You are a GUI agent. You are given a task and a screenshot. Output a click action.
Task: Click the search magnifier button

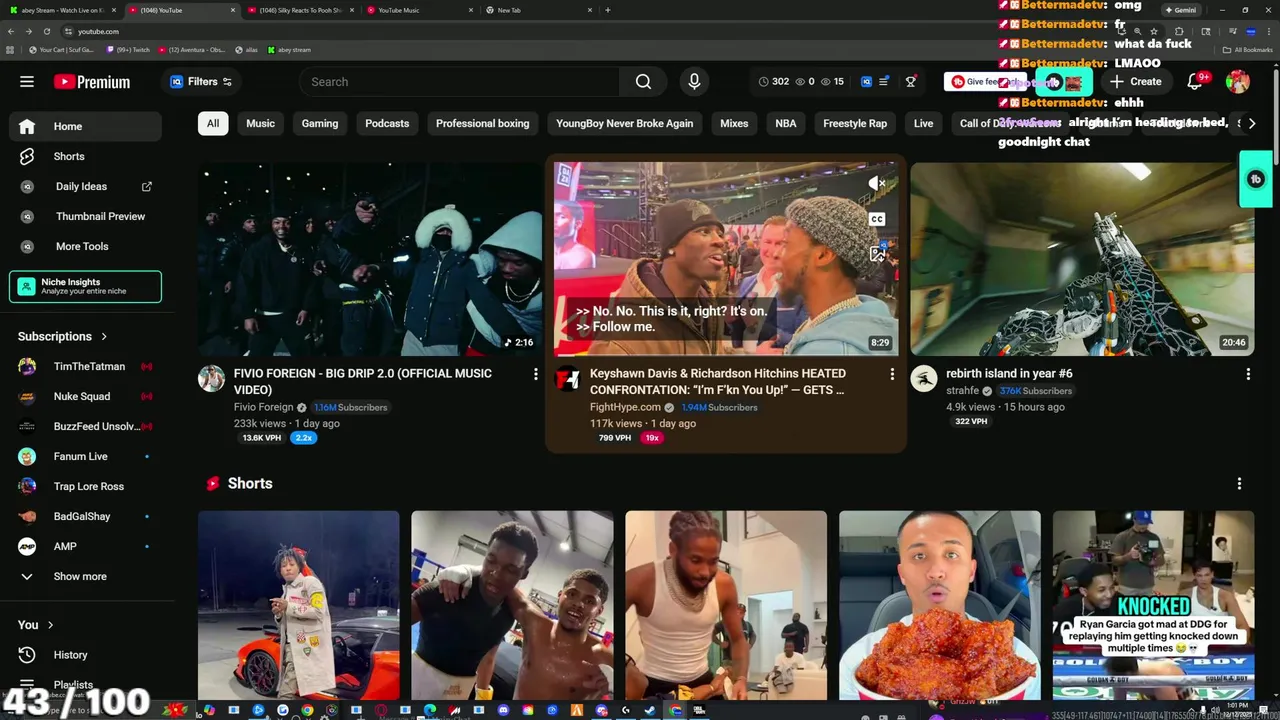(643, 82)
